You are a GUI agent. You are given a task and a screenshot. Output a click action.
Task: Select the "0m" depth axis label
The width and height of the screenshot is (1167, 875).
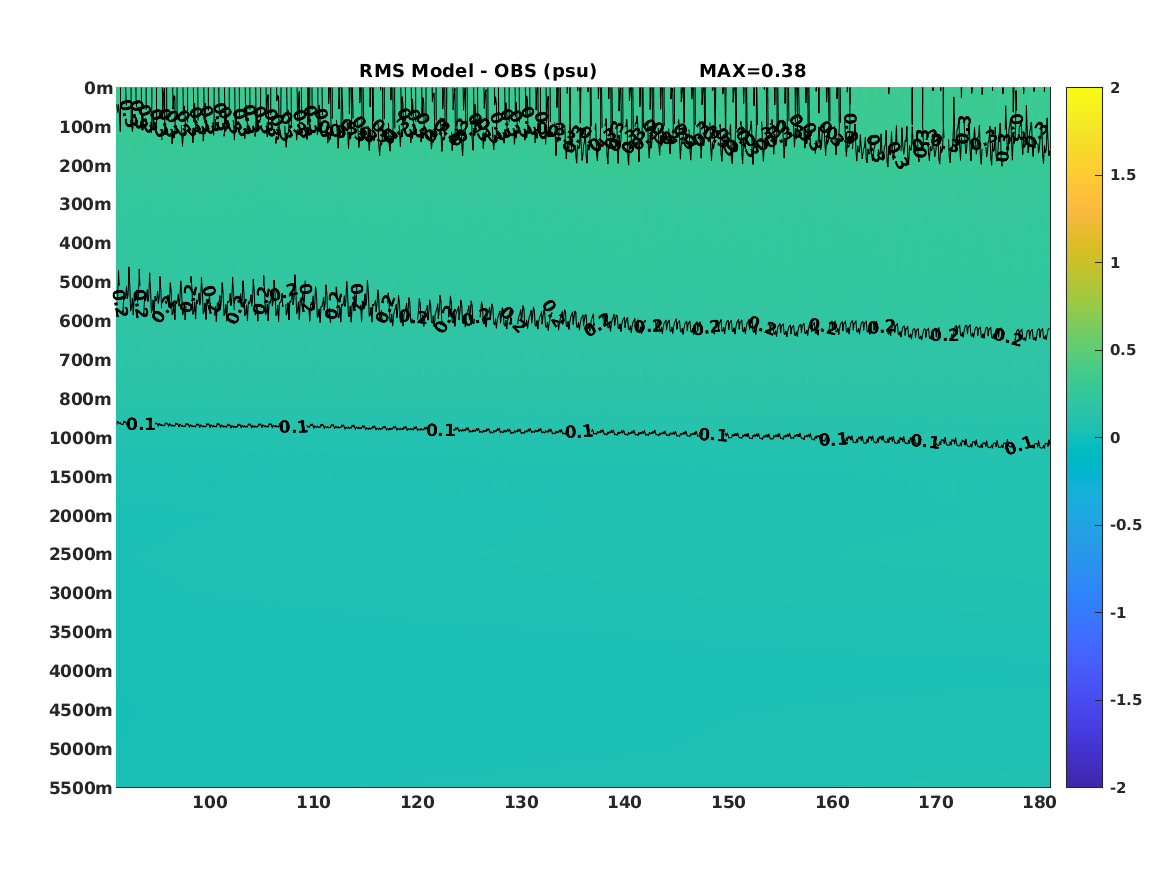pyautogui.click(x=98, y=89)
